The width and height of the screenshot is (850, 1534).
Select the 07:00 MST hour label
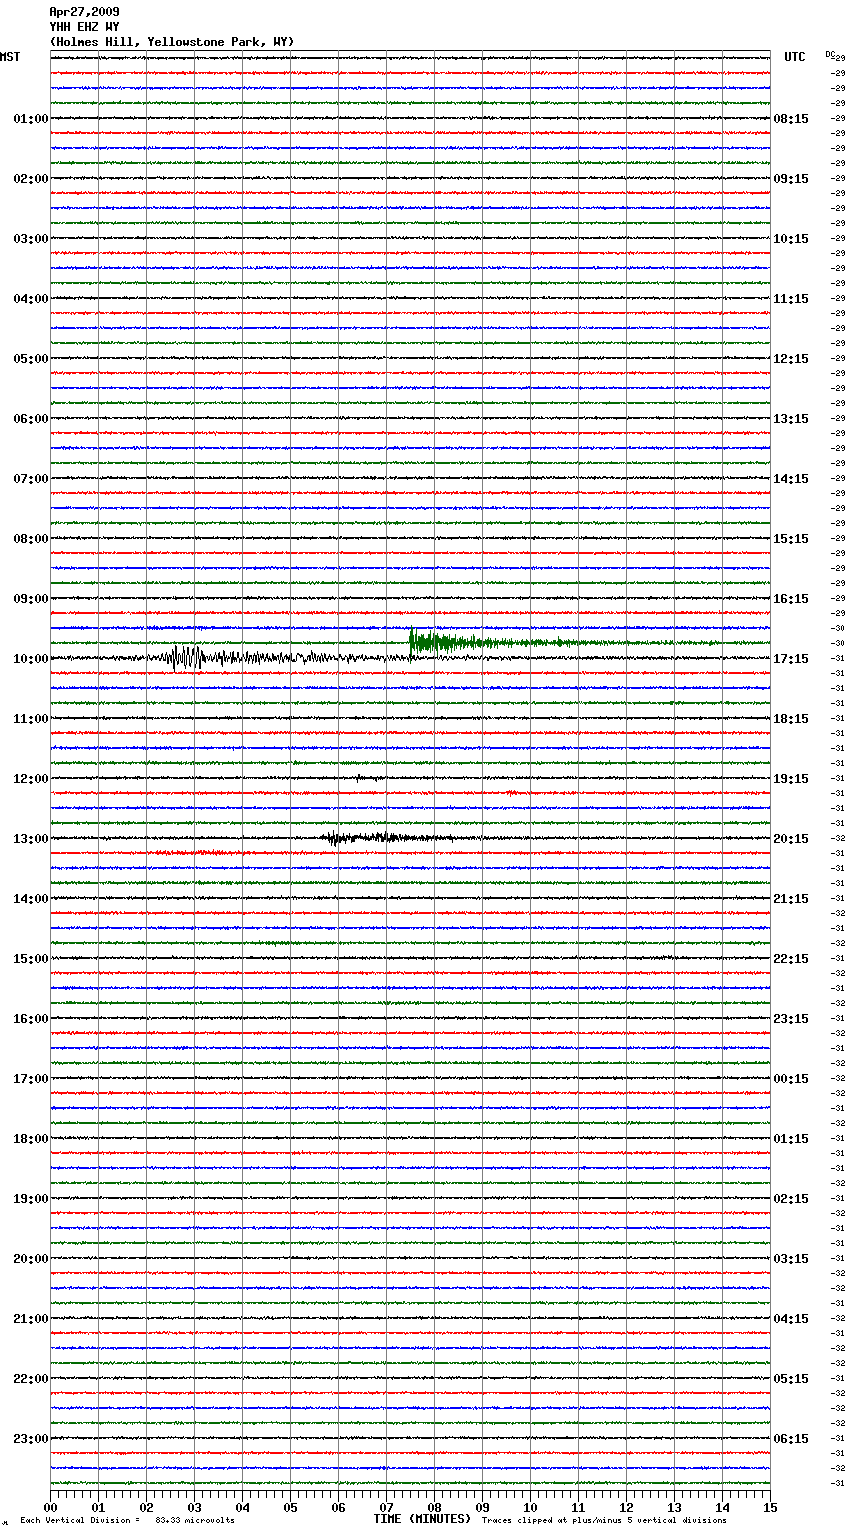tap(31, 479)
